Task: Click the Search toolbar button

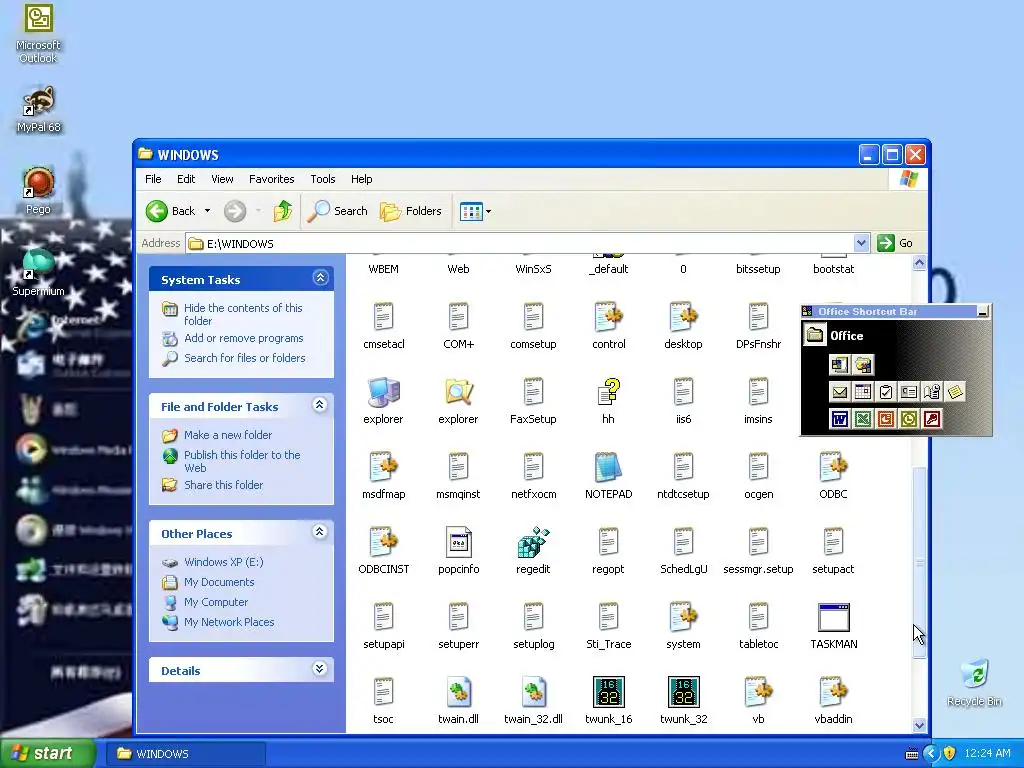Action: [x=338, y=211]
